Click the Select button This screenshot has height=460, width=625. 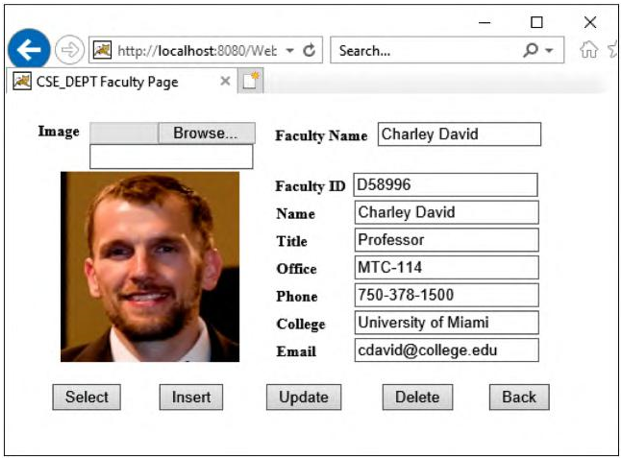coord(86,397)
